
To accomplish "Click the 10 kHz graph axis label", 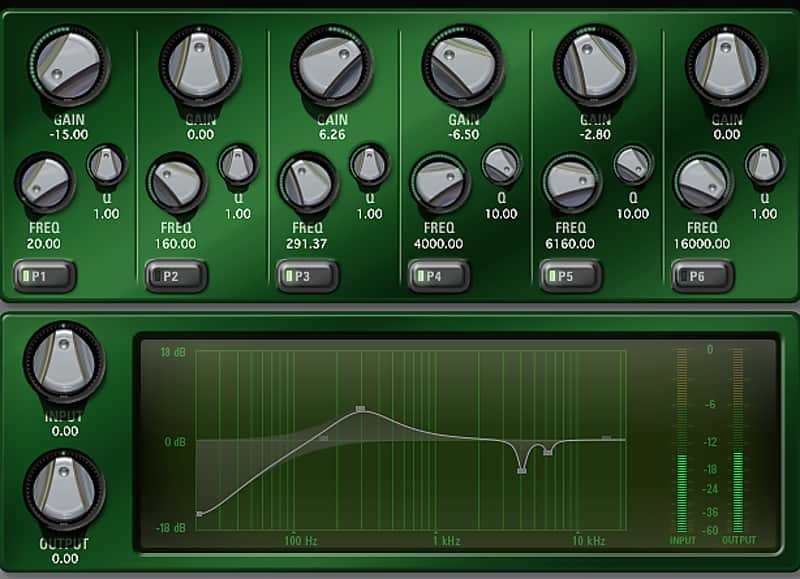I will click(588, 541).
